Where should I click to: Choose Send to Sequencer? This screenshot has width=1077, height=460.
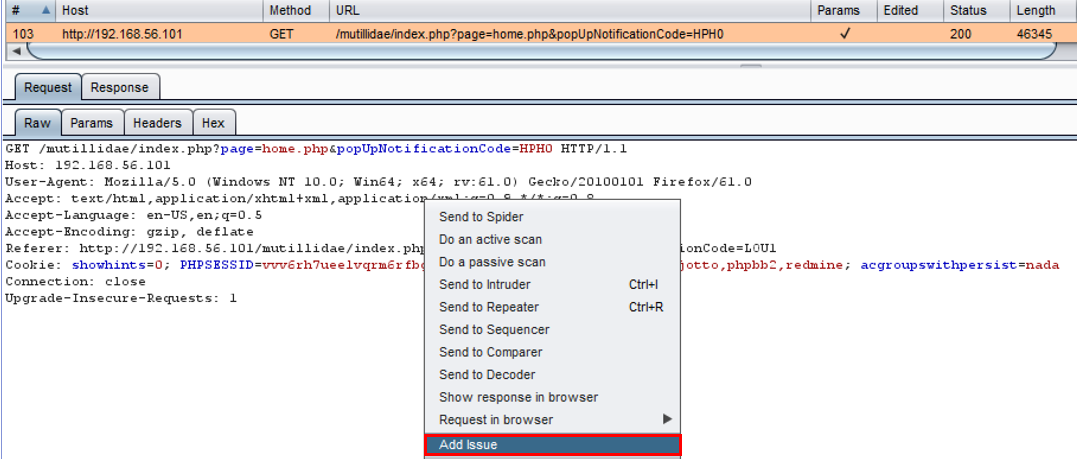coord(552,330)
